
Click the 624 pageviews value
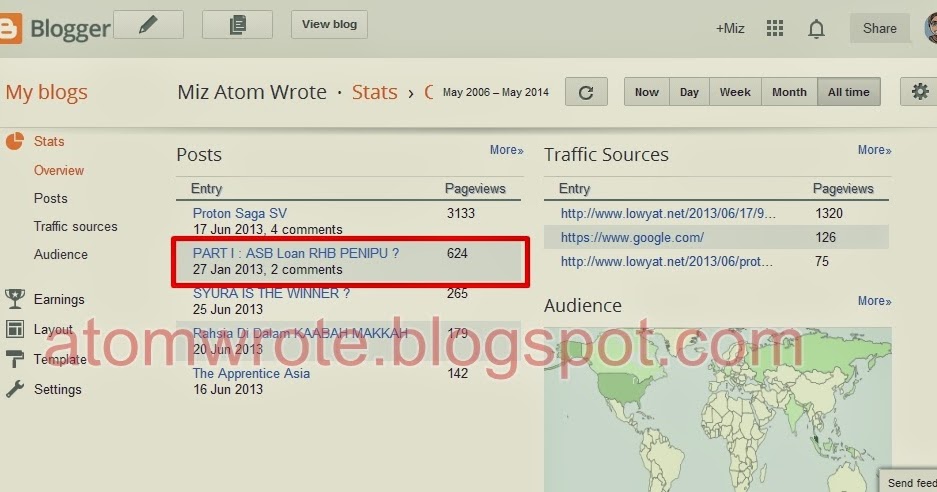tap(457, 253)
